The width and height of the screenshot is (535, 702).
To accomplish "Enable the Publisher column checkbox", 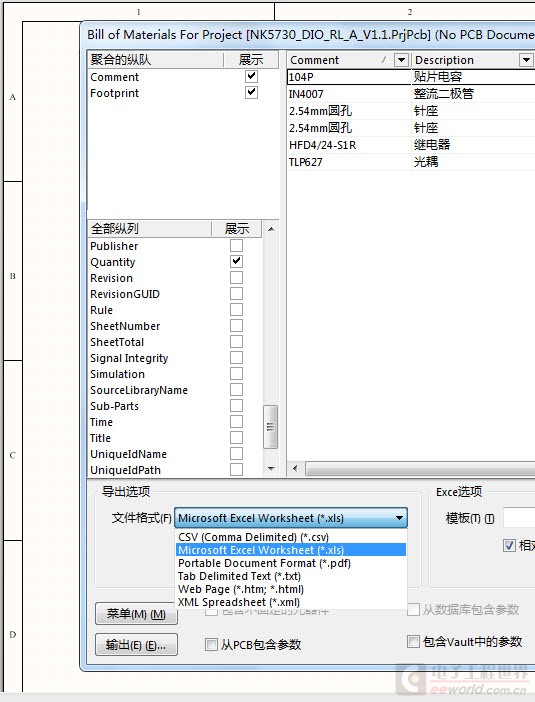I will (236, 245).
